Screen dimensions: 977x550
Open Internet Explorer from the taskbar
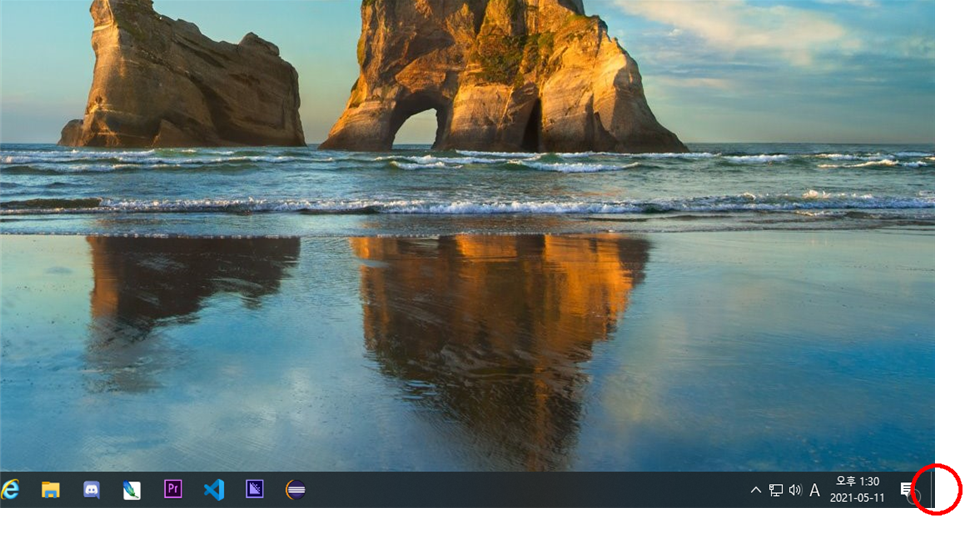tap(10, 490)
